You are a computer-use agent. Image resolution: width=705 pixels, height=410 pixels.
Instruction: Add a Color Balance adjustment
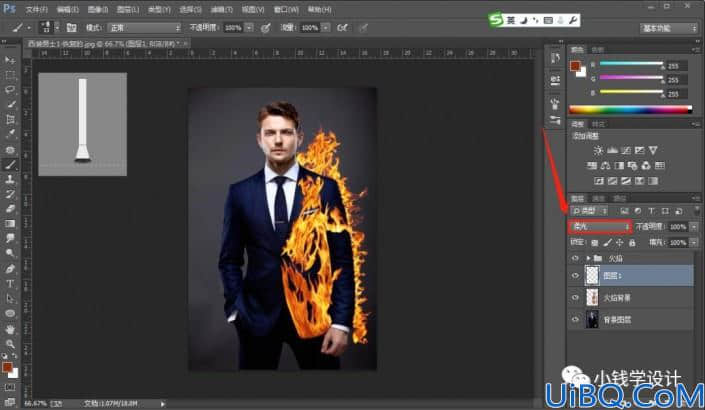[605, 165]
